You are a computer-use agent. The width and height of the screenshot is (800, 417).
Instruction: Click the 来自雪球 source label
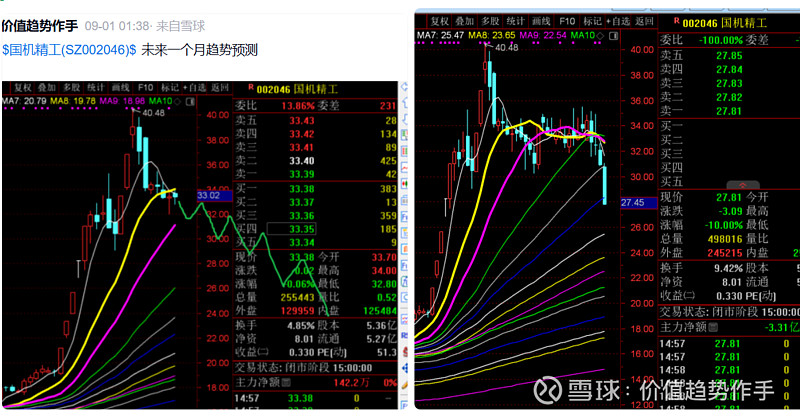coord(180,26)
